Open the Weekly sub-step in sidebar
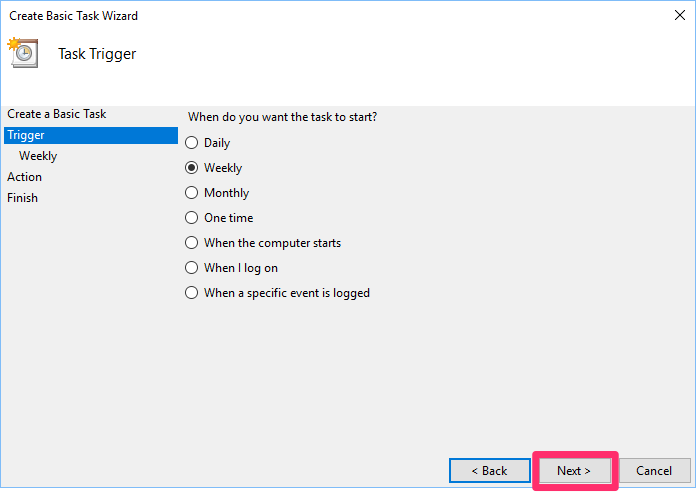 pyautogui.click(x=38, y=156)
